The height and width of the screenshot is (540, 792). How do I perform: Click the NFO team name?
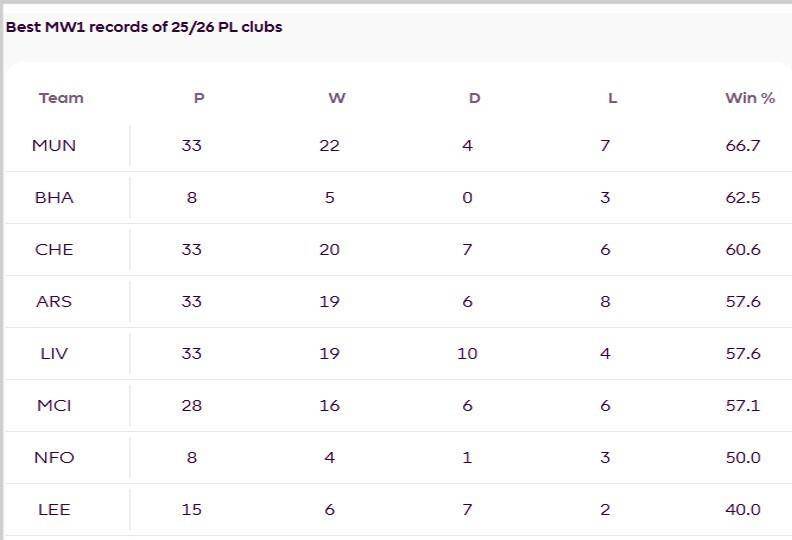point(54,458)
